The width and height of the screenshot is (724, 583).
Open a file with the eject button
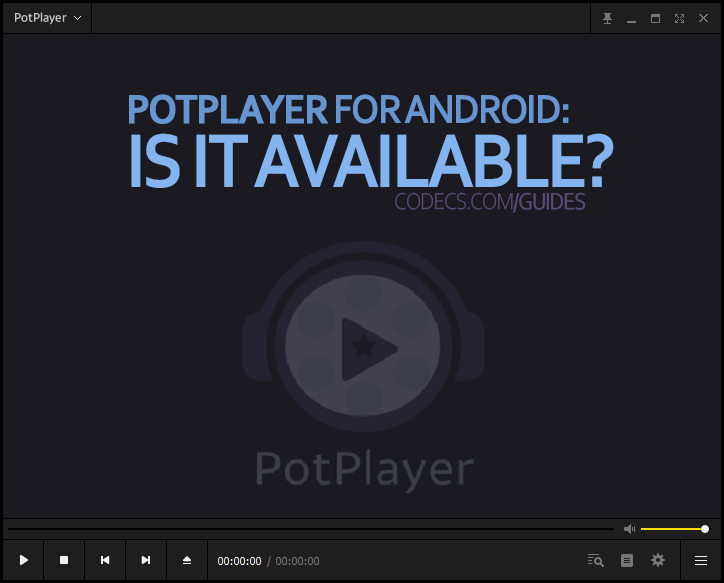click(187, 560)
